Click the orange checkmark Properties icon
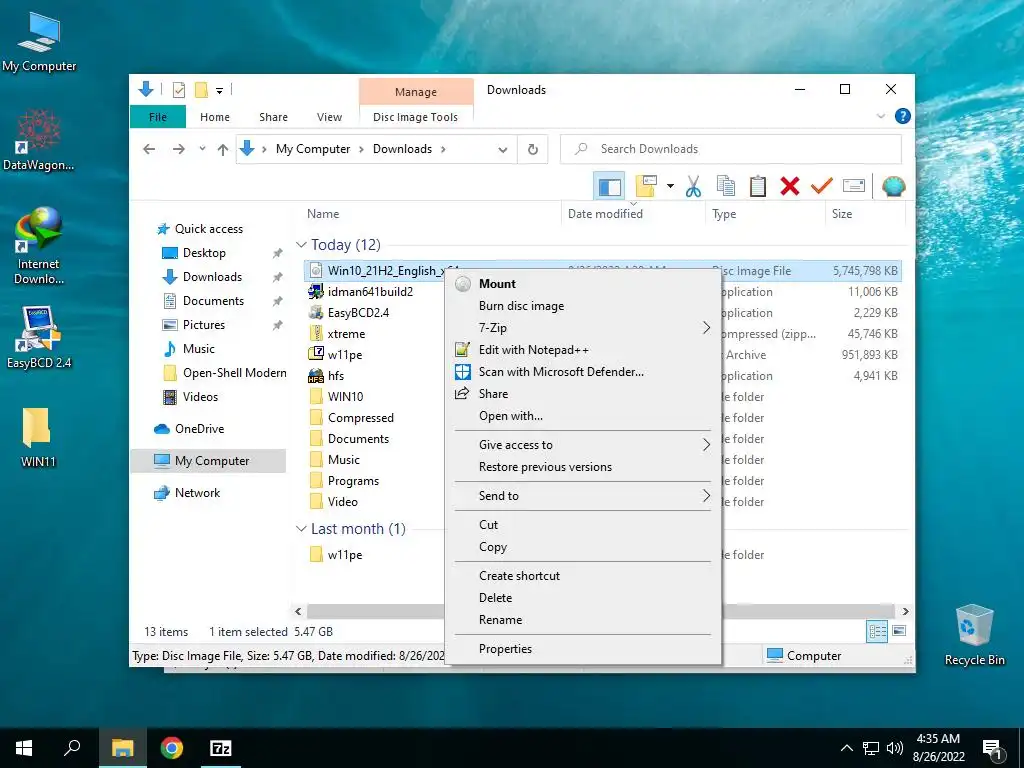The width and height of the screenshot is (1024, 768). [821, 186]
